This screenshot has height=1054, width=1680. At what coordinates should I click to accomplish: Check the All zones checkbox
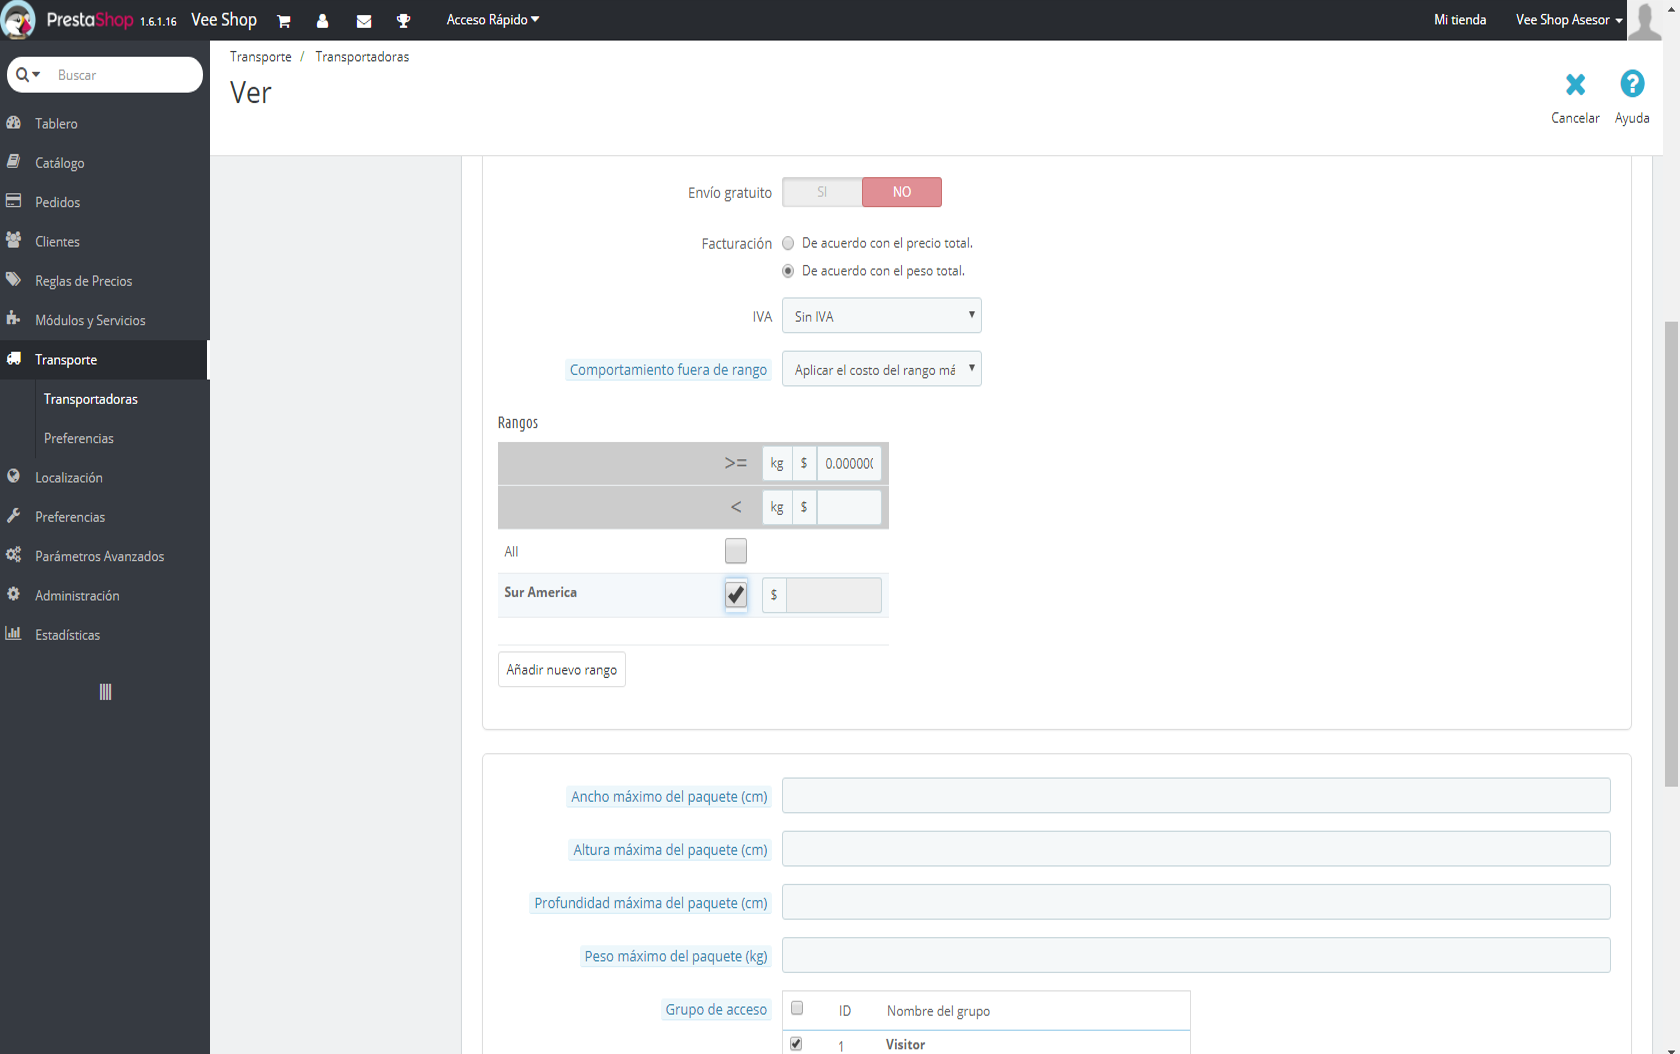736,551
